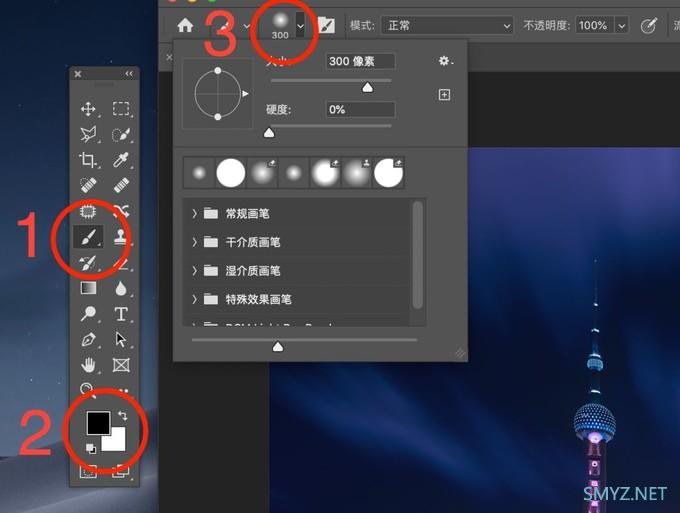The image size is (680, 513).
Task: Select the Frame tool
Action: [x=121, y=365]
